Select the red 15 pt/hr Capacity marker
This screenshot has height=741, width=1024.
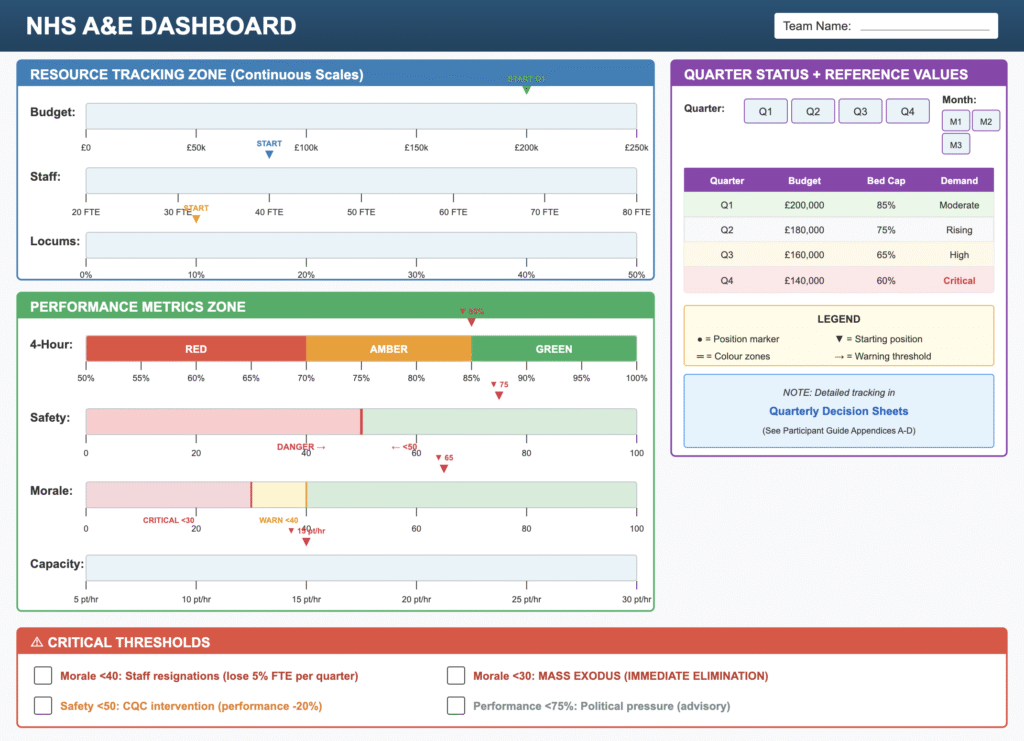306,541
